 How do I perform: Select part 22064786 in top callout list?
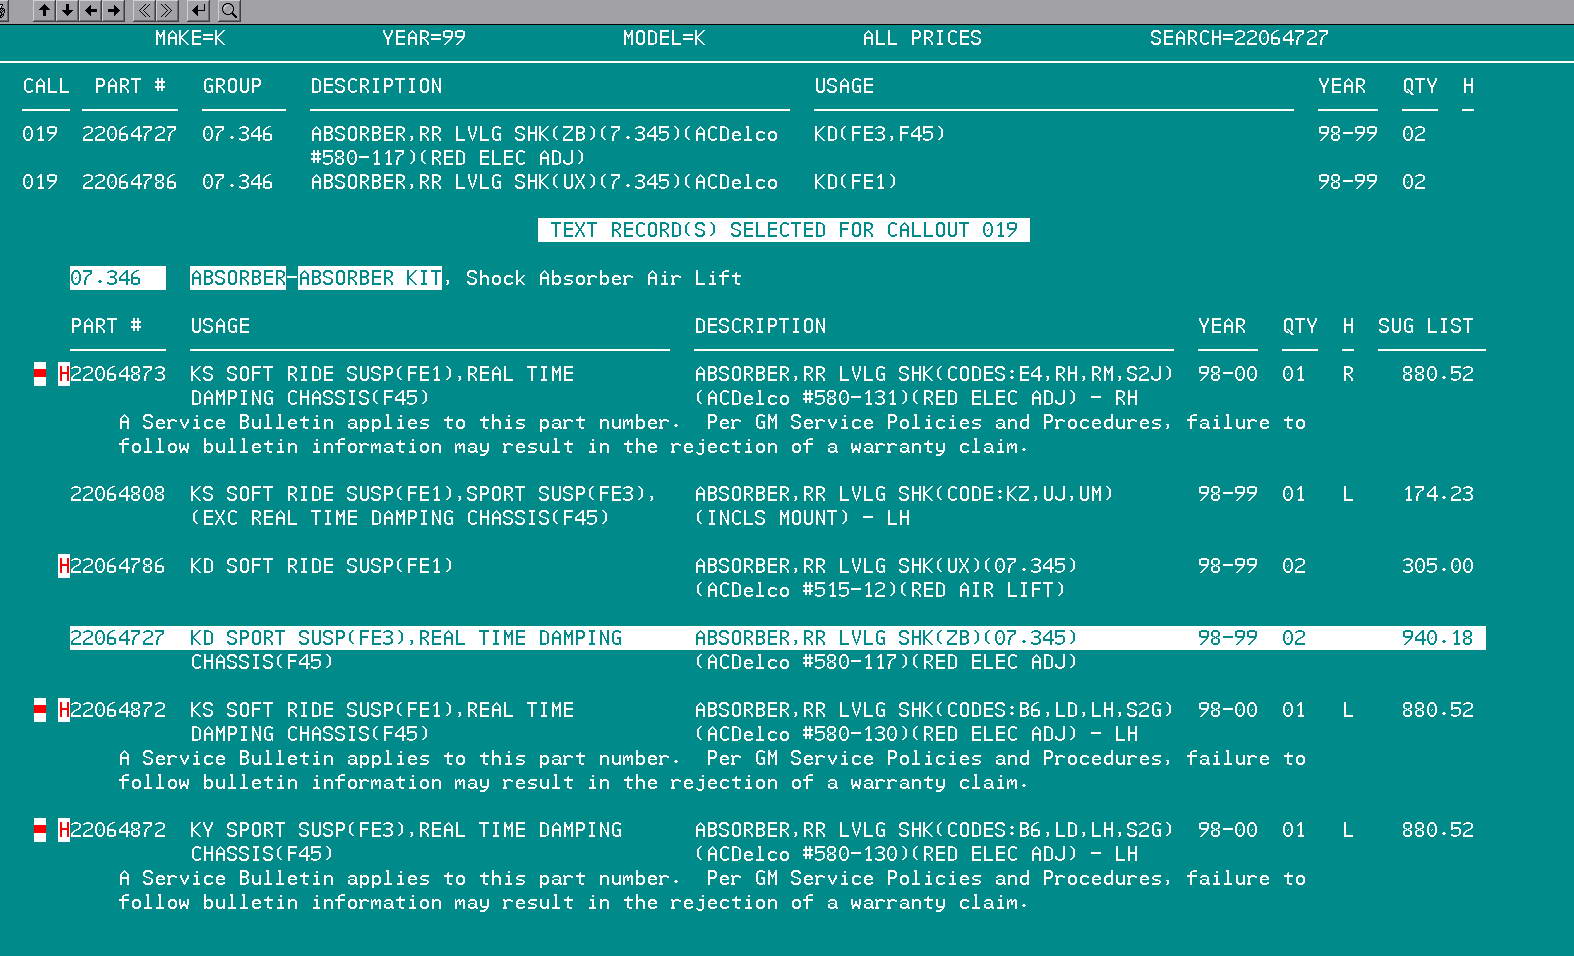(x=129, y=182)
